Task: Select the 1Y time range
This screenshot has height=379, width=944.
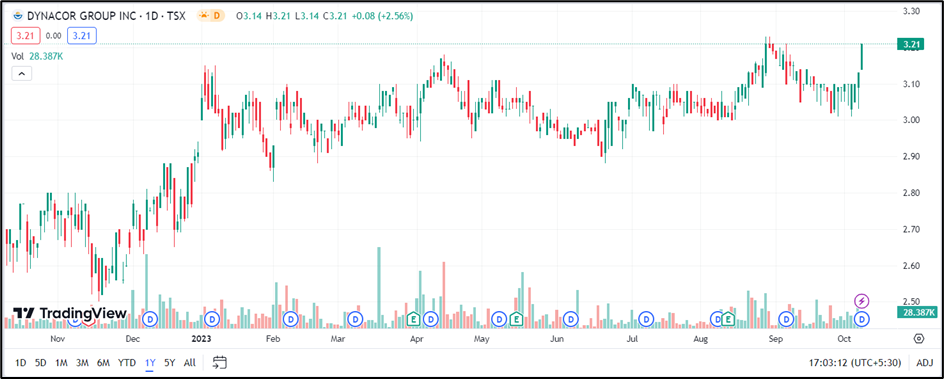Action: [150, 363]
